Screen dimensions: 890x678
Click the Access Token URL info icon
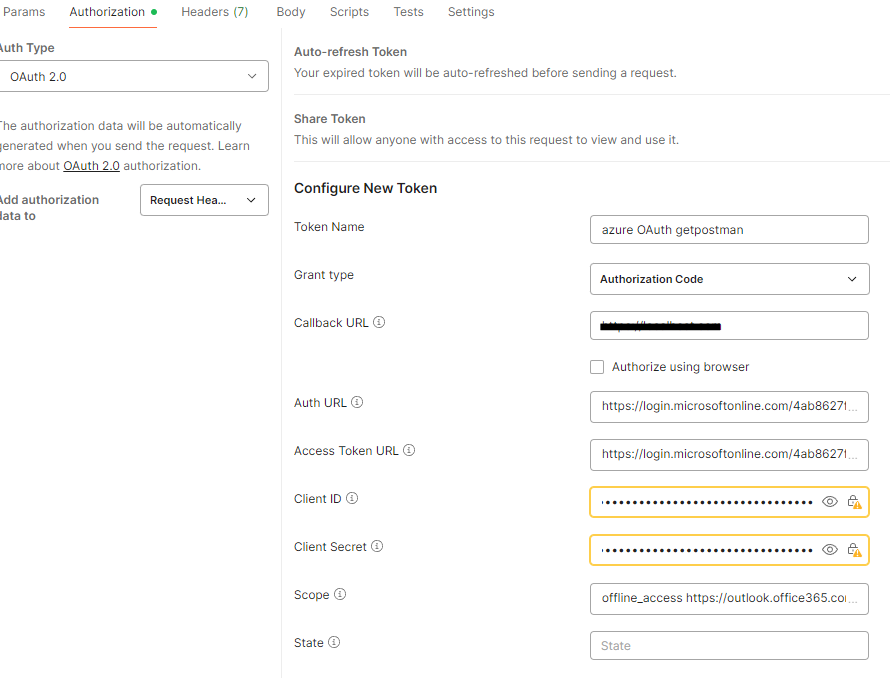[x=408, y=450]
